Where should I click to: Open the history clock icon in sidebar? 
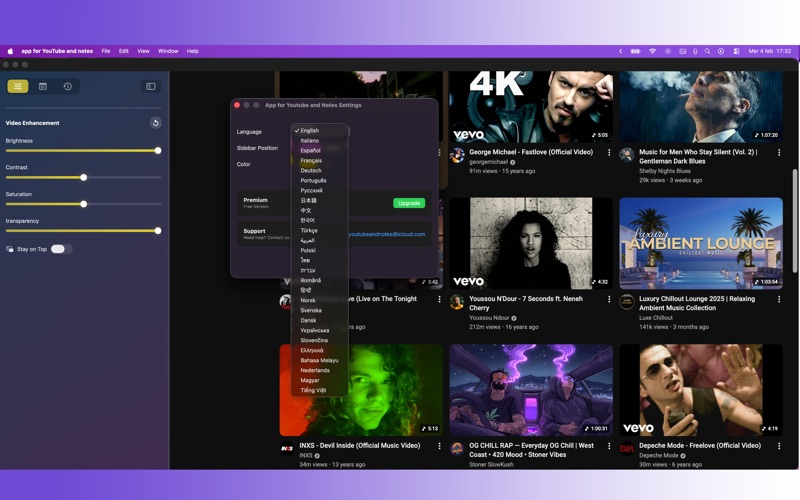67,86
